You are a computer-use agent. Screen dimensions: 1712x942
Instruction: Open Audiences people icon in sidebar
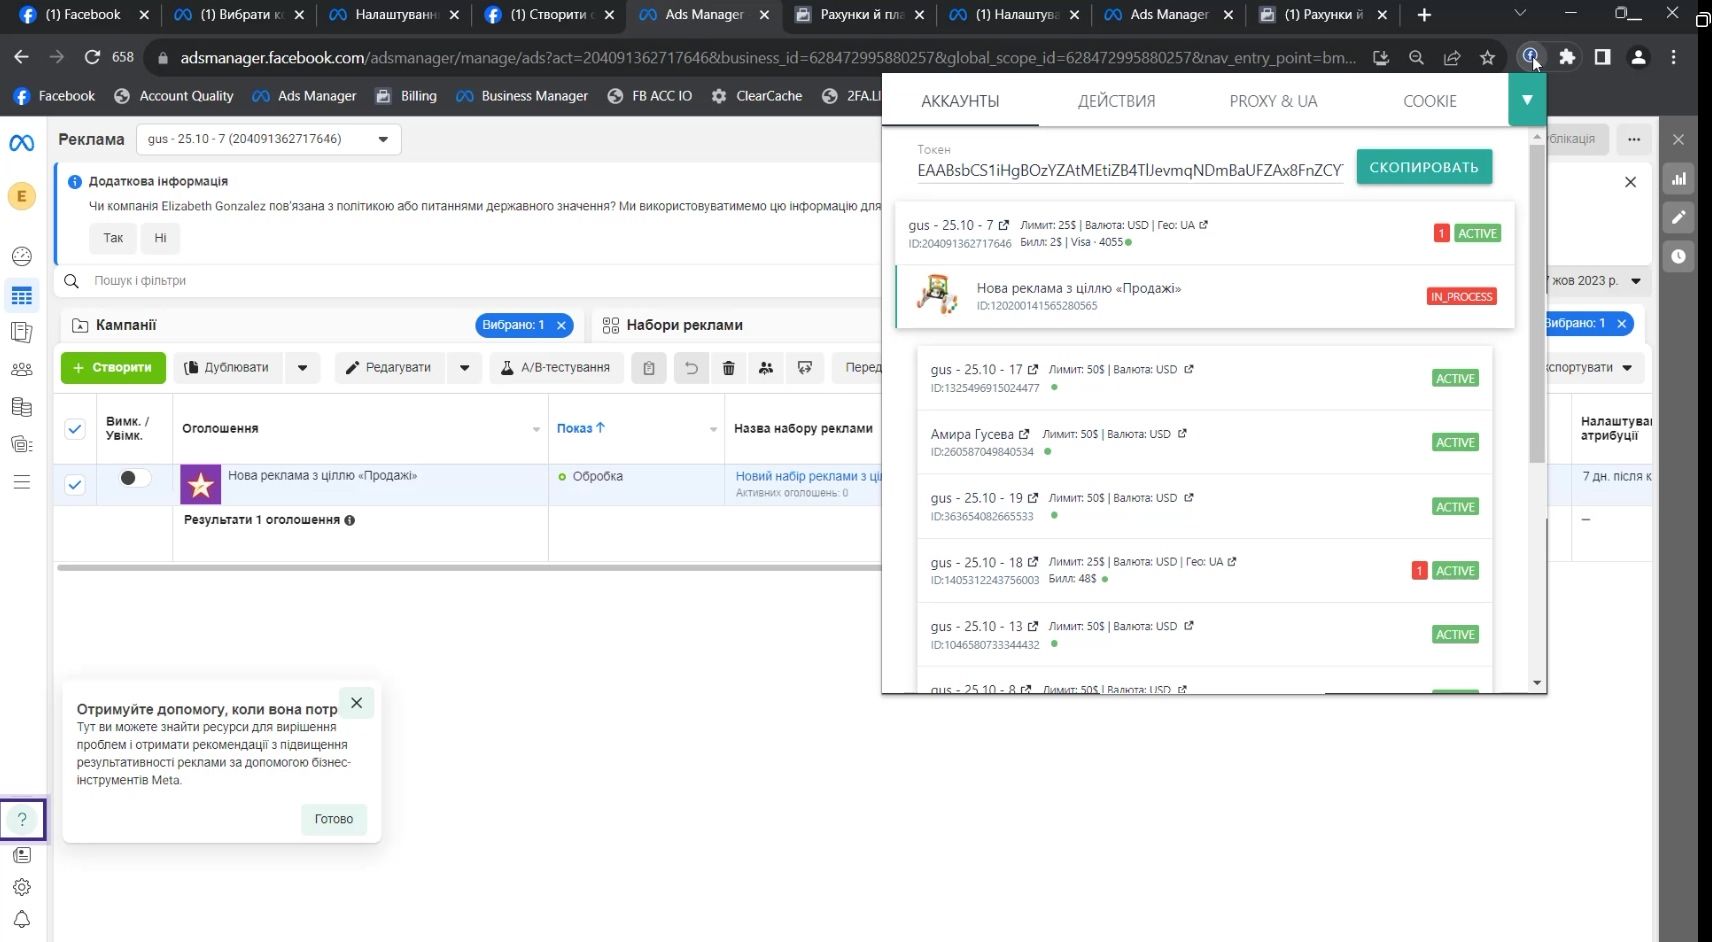click(21, 369)
